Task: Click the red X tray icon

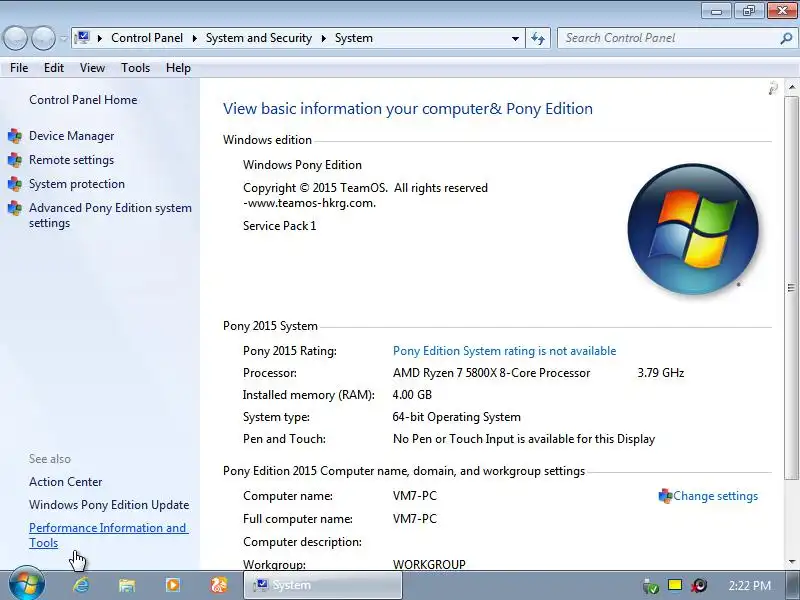Action: pyautogui.click(x=699, y=585)
